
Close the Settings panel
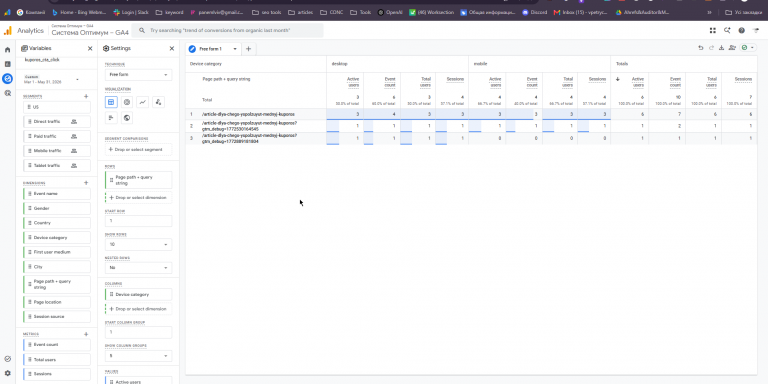[172, 48]
